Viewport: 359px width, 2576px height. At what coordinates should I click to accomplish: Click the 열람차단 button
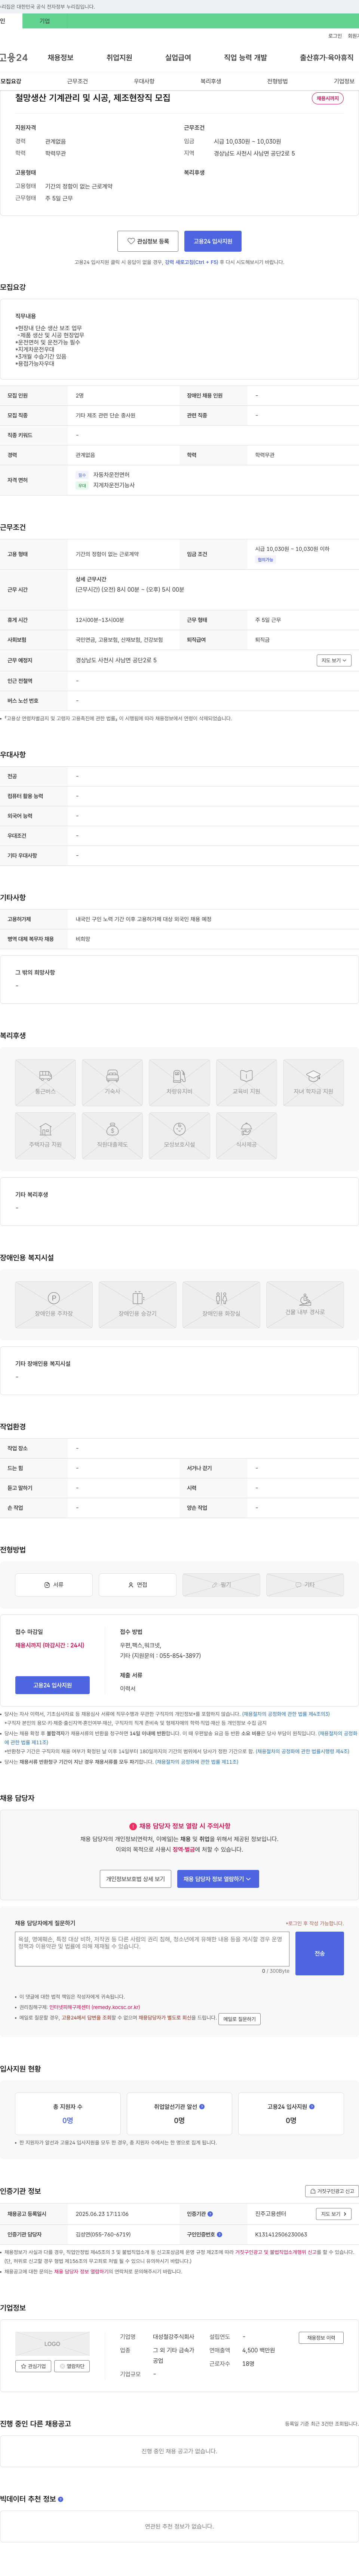coord(72,2366)
